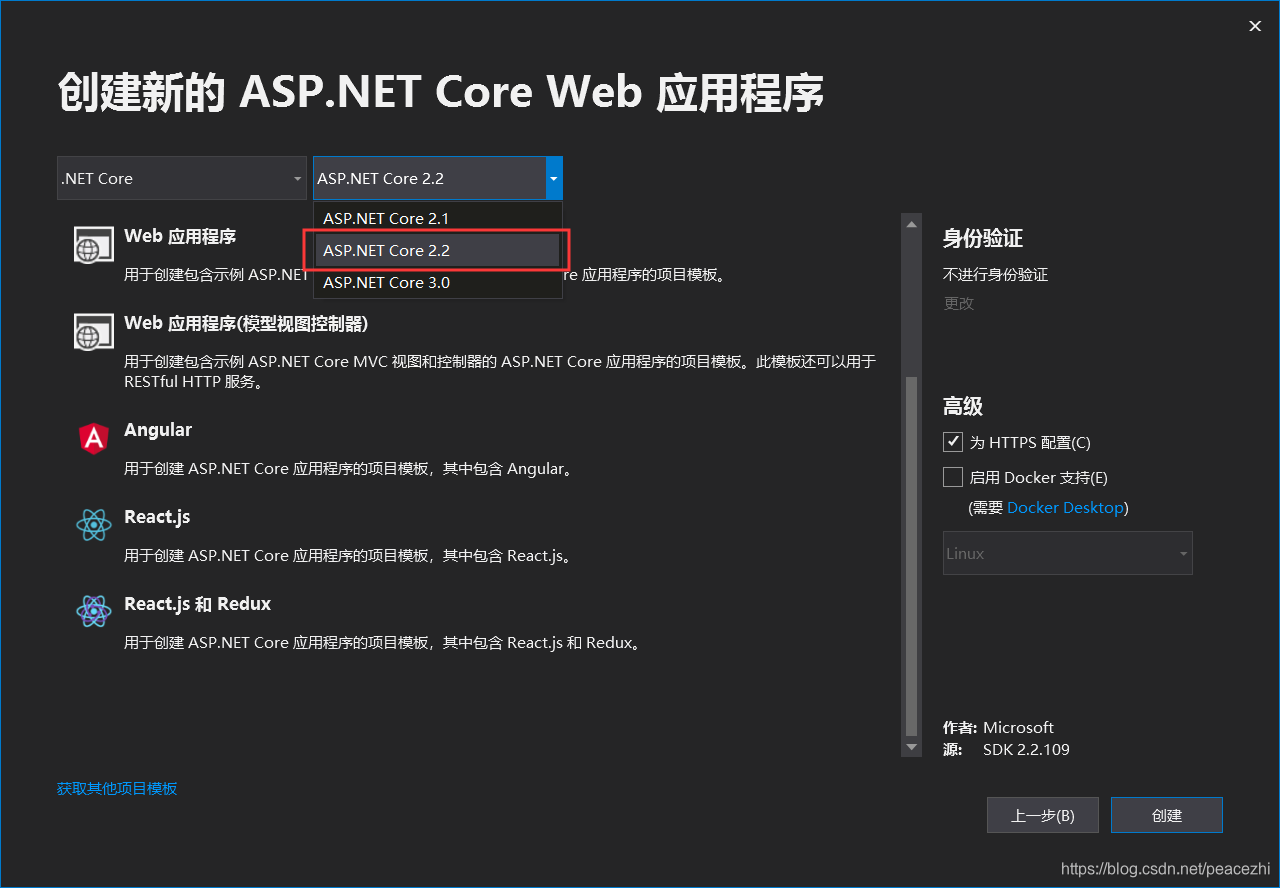Enable the 启用 Docker 支持(E) checkbox
1280x888 pixels.
pos(952,477)
